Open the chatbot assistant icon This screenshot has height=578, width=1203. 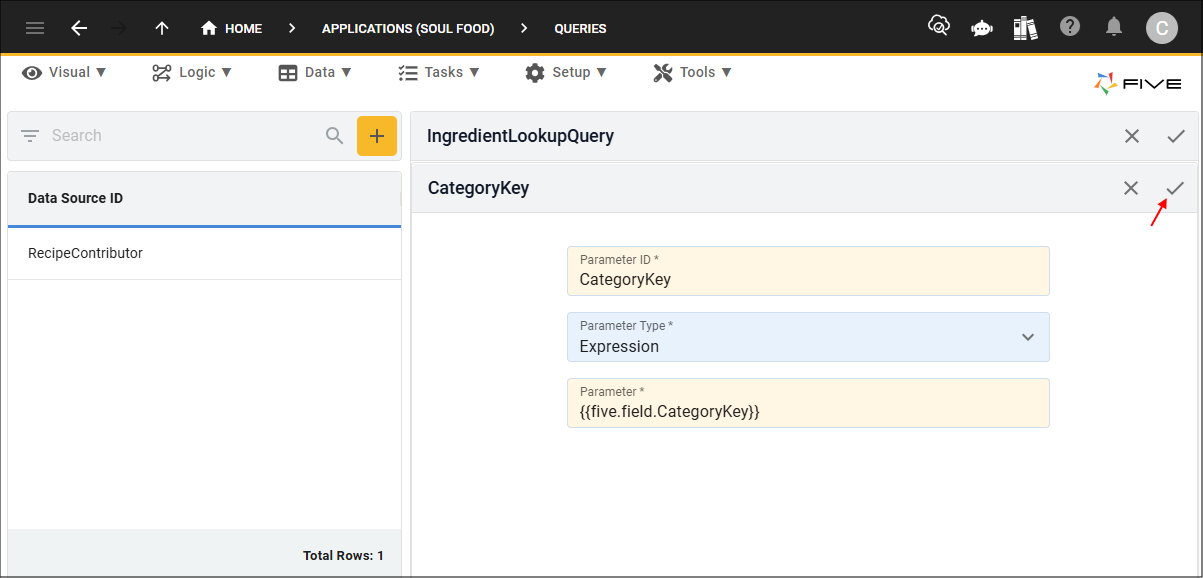(x=982, y=28)
